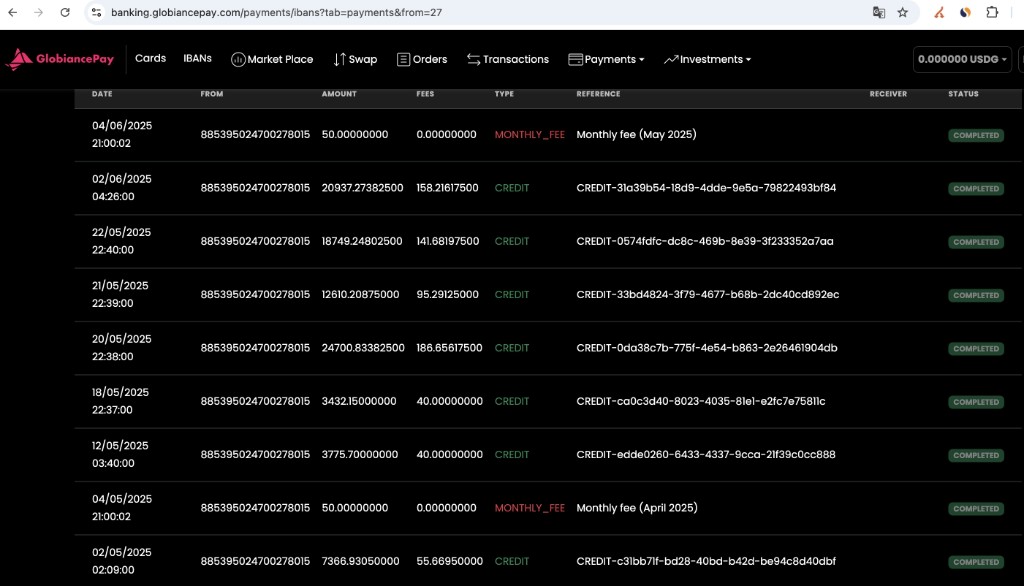
Task: Open site information icon in address bar
Action: pos(96,12)
